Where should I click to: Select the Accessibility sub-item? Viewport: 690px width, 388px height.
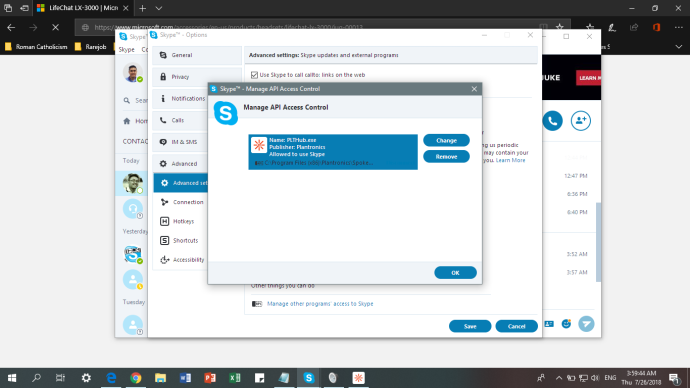(182, 260)
